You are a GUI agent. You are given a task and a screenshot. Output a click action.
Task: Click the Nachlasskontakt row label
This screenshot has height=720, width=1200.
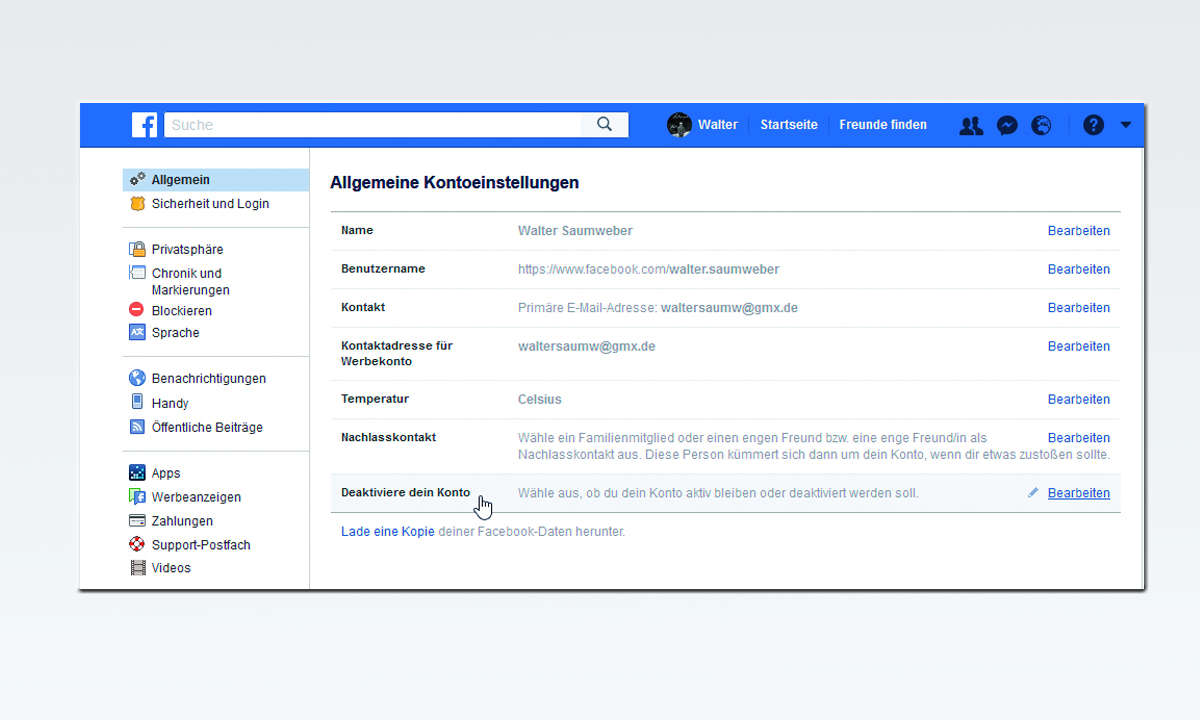tap(388, 437)
